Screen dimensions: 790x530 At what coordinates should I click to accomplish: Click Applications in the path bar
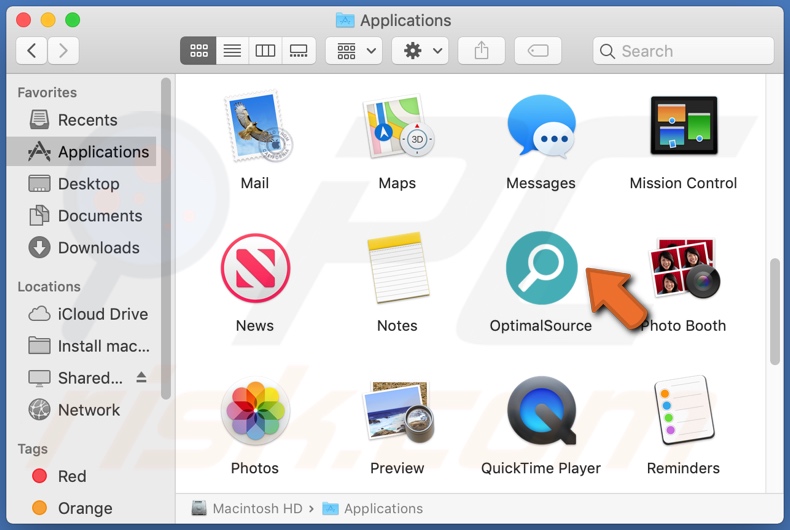373,508
